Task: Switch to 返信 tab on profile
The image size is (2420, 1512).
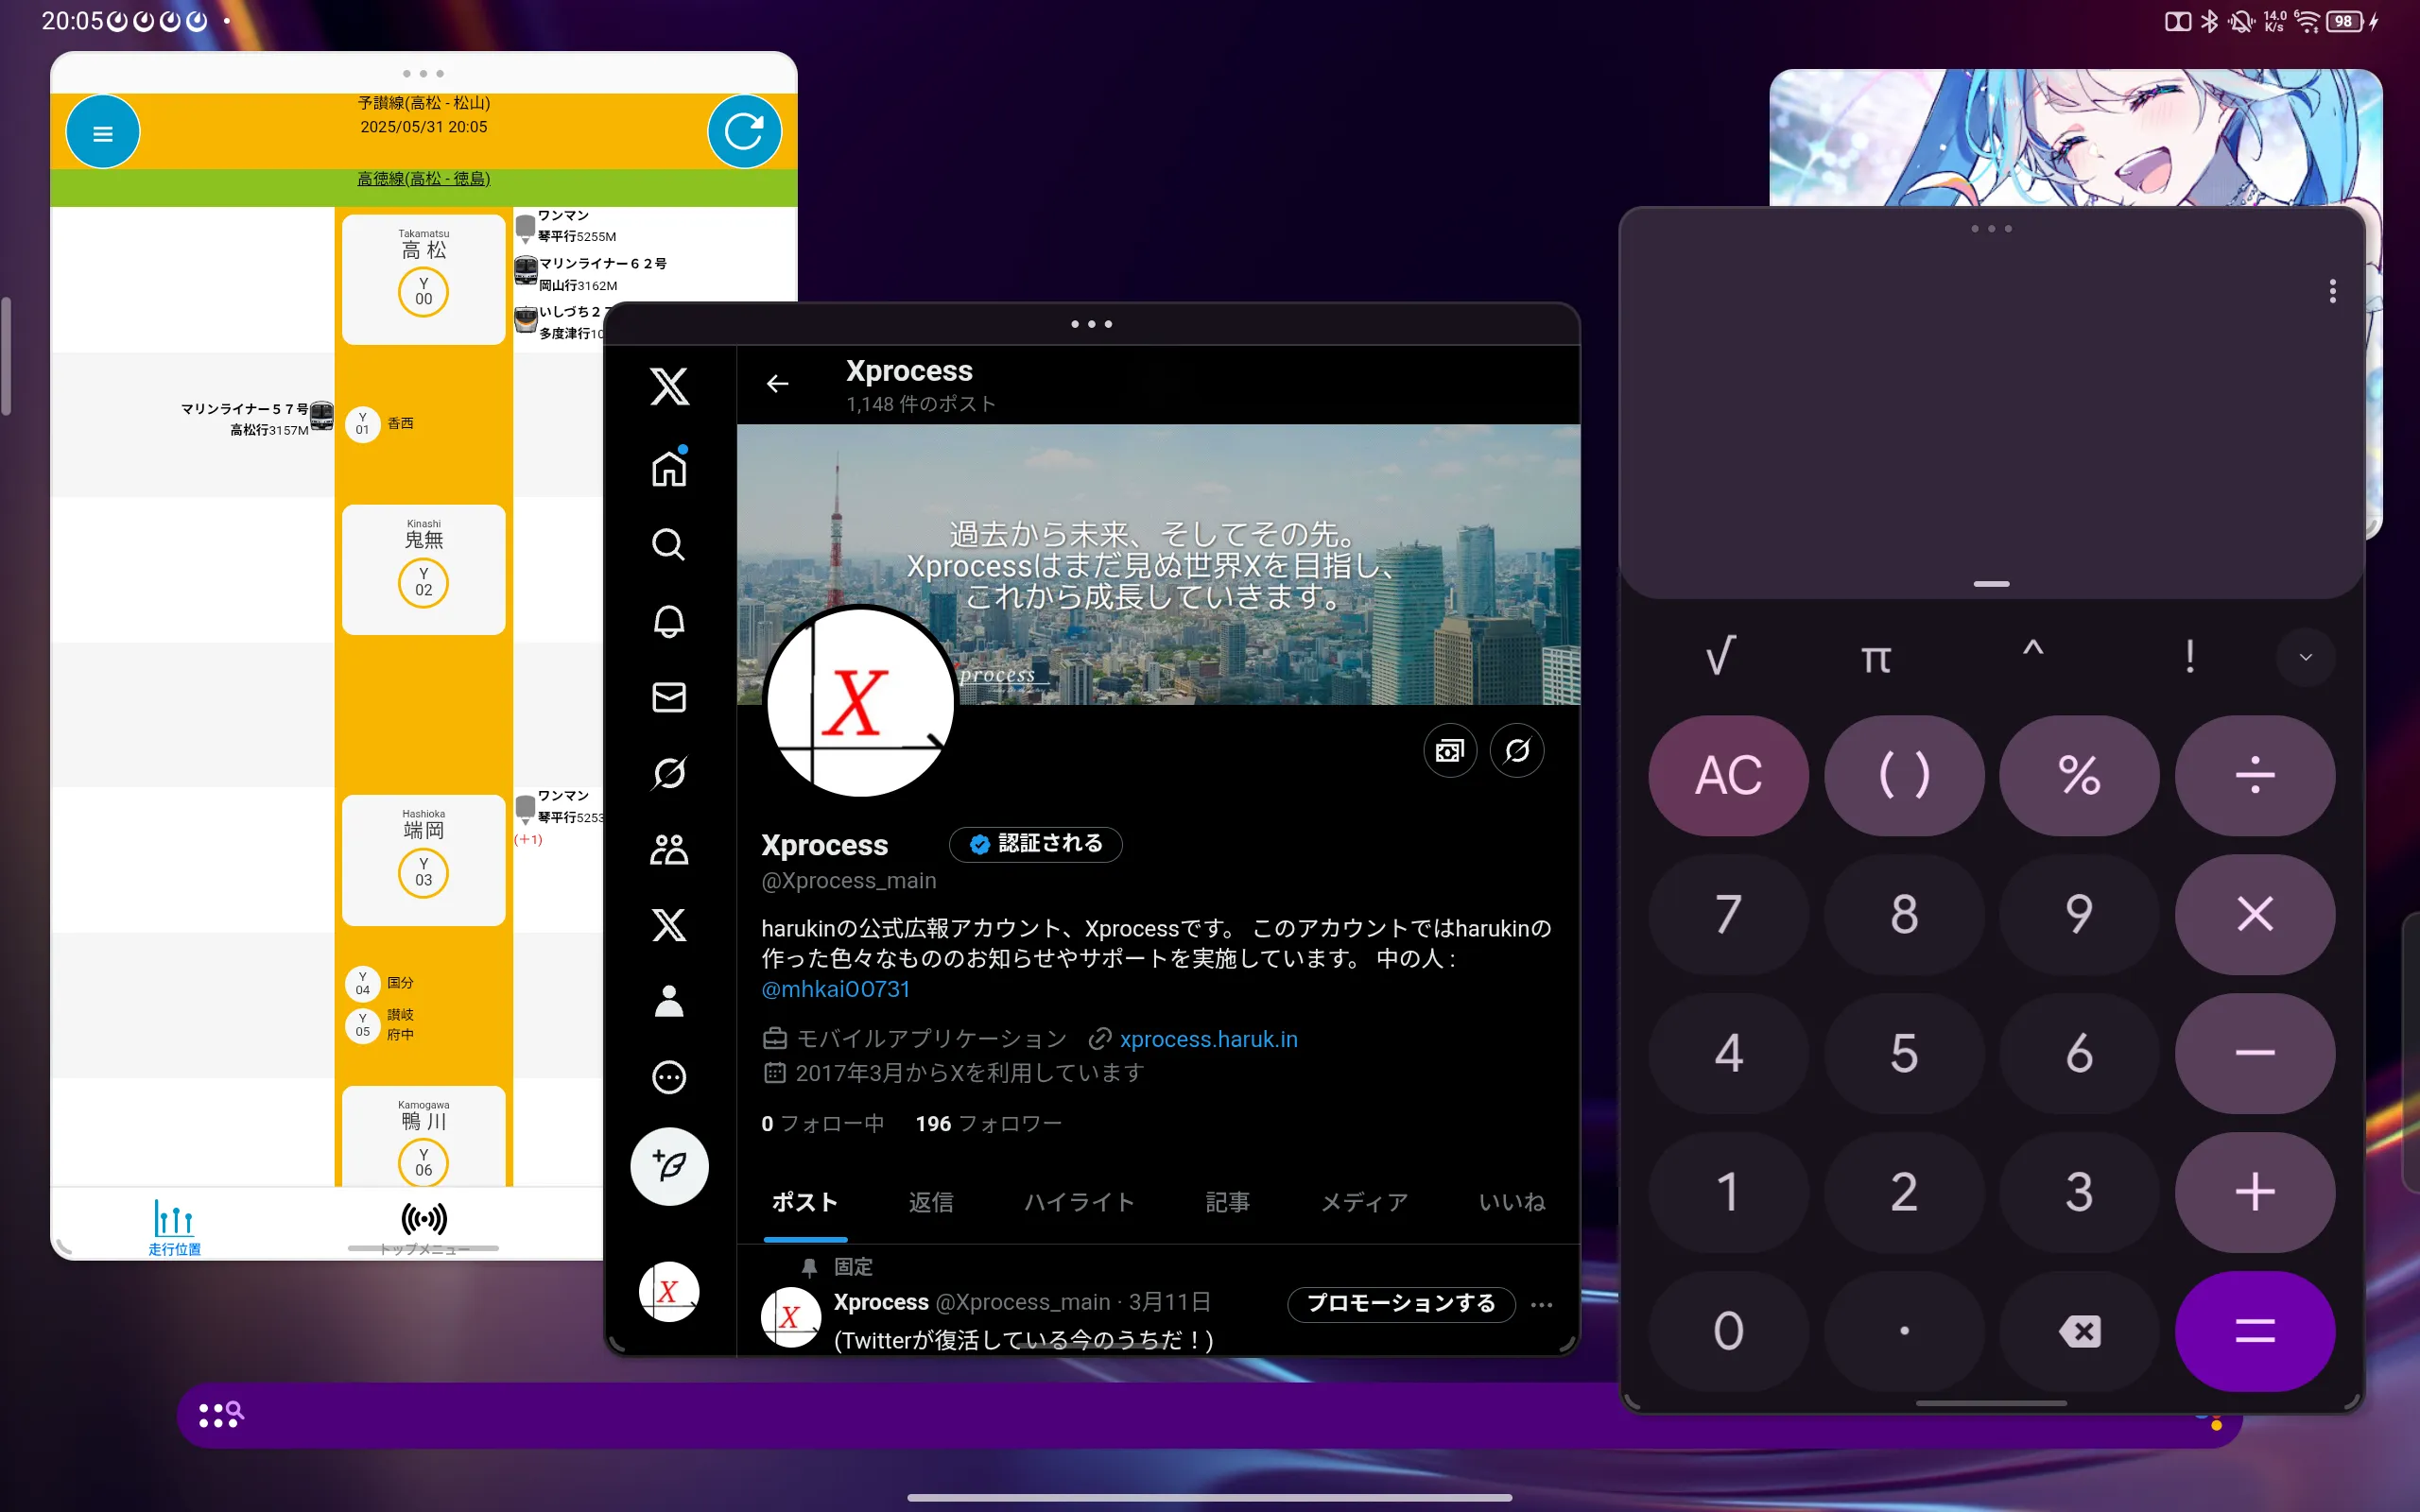Action: [930, 1202]
